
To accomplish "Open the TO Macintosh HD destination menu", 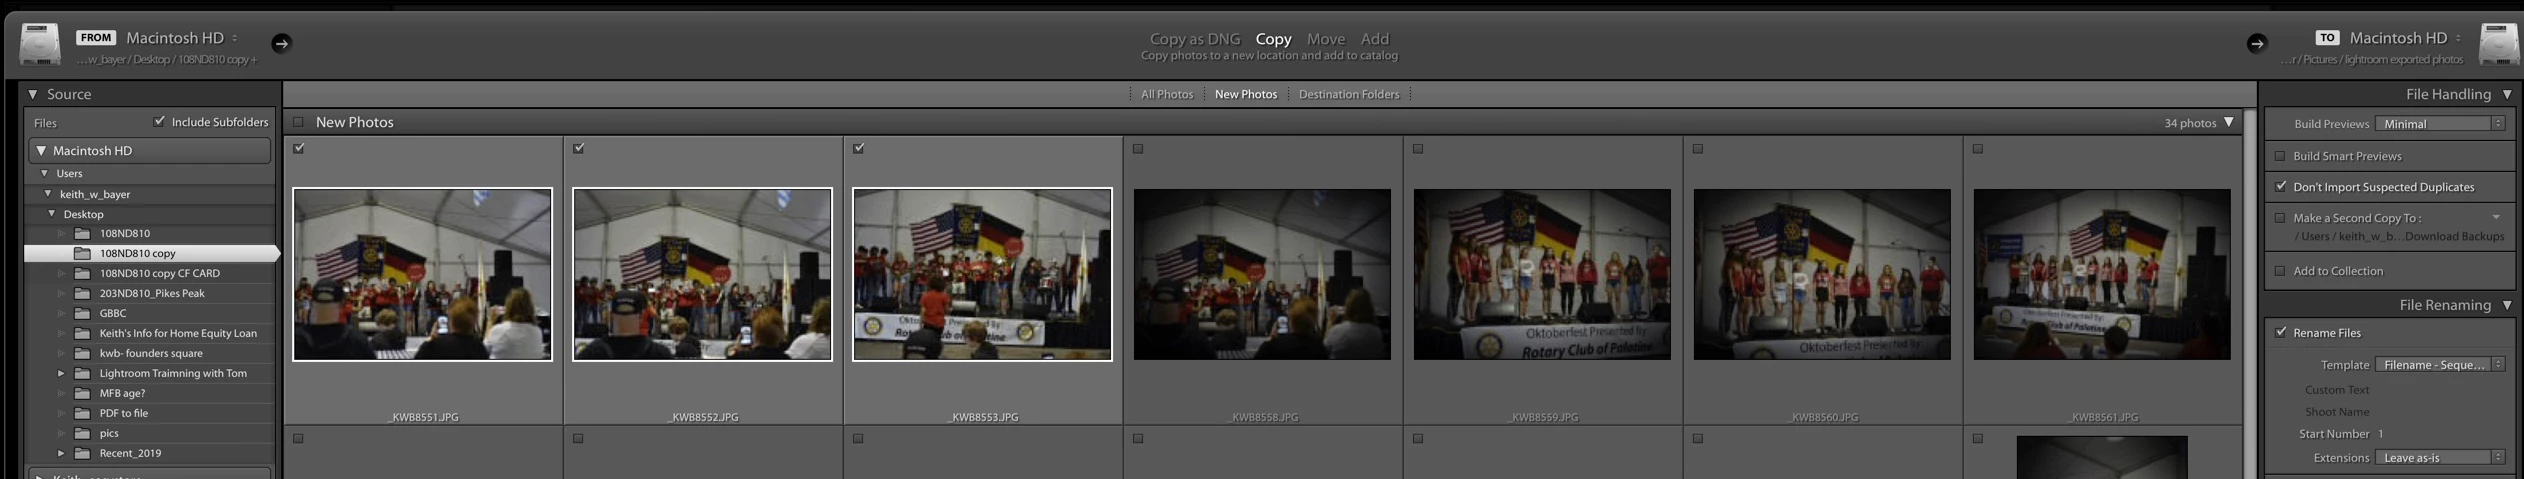I will (2405, 38).
